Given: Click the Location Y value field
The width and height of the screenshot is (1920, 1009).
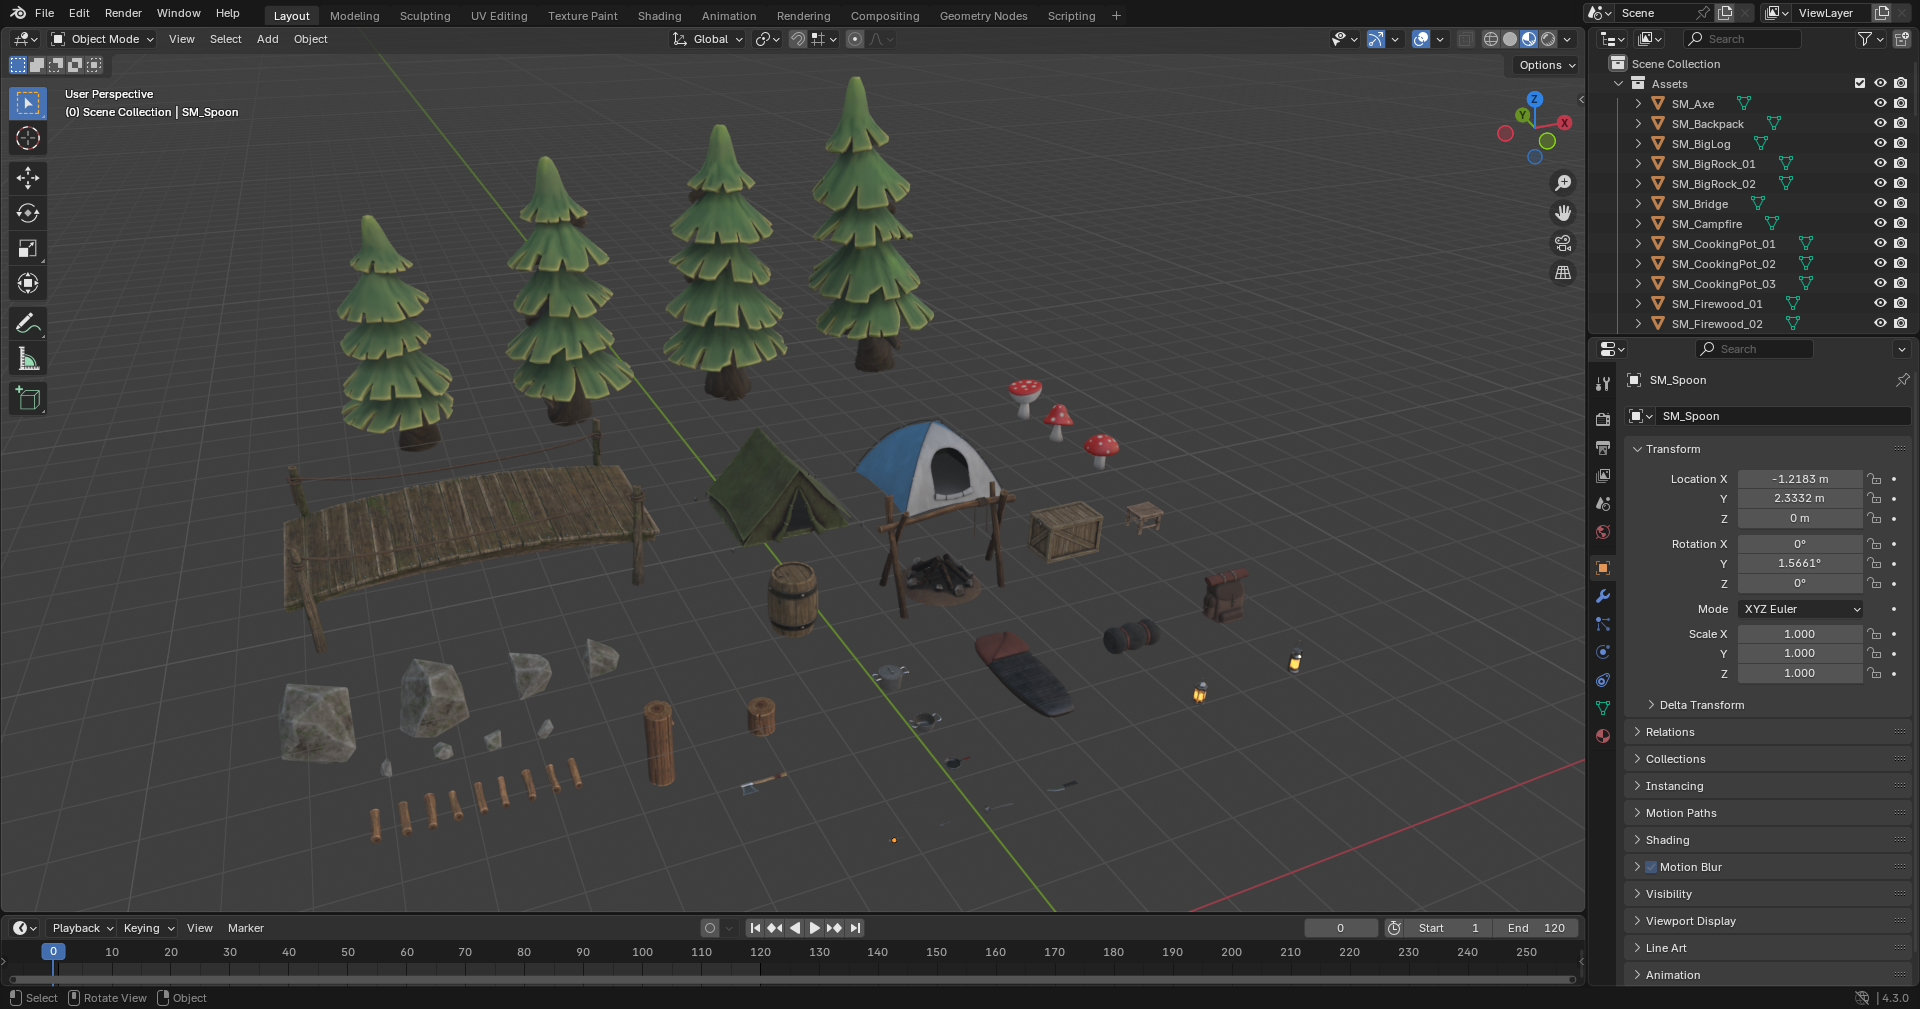Looking at the screenshot, I should click(1799, 498).
